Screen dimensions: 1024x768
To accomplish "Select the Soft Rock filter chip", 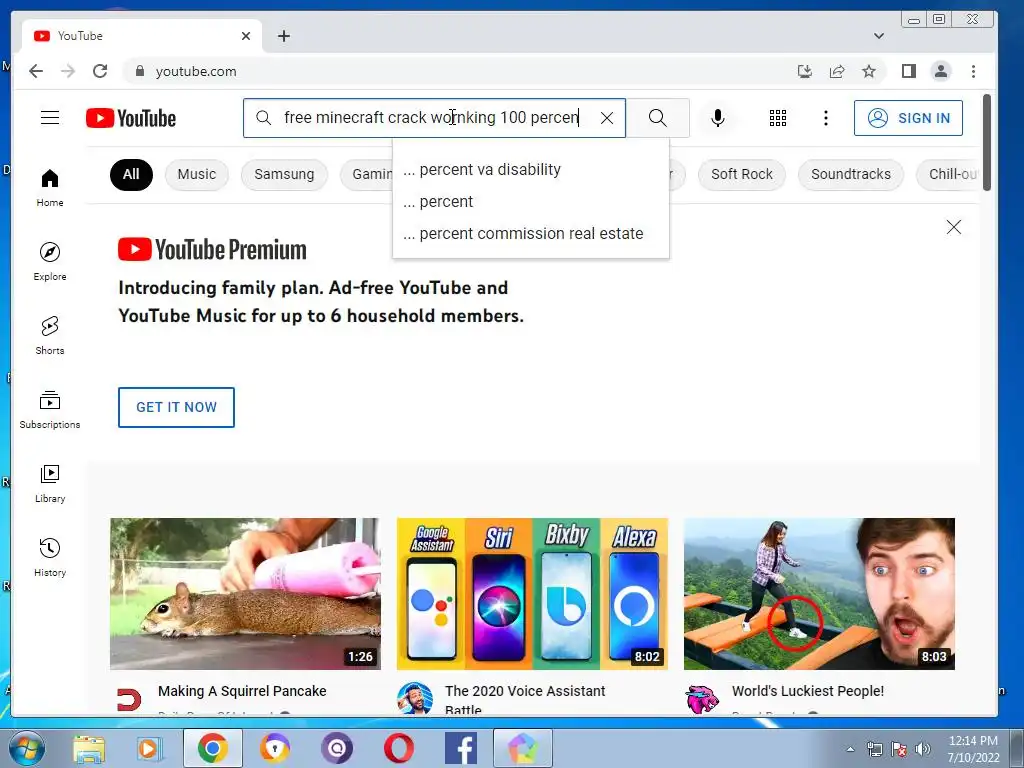I will (x=741, y=174).
